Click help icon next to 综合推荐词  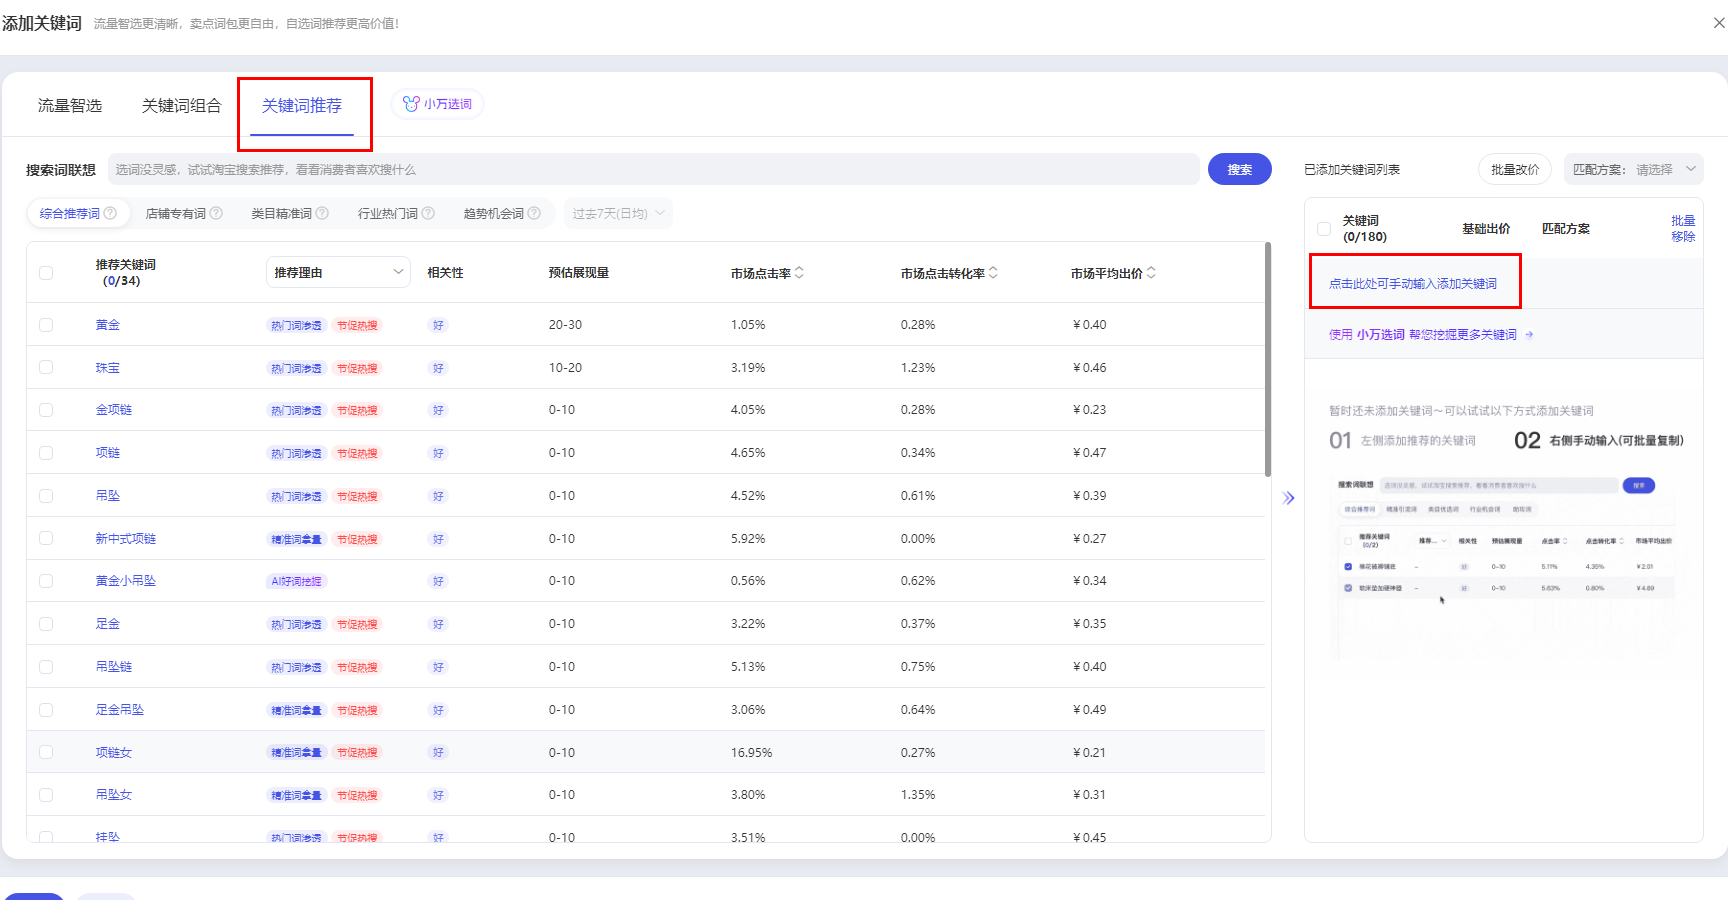pyautogui.click(x=111, y=213)
